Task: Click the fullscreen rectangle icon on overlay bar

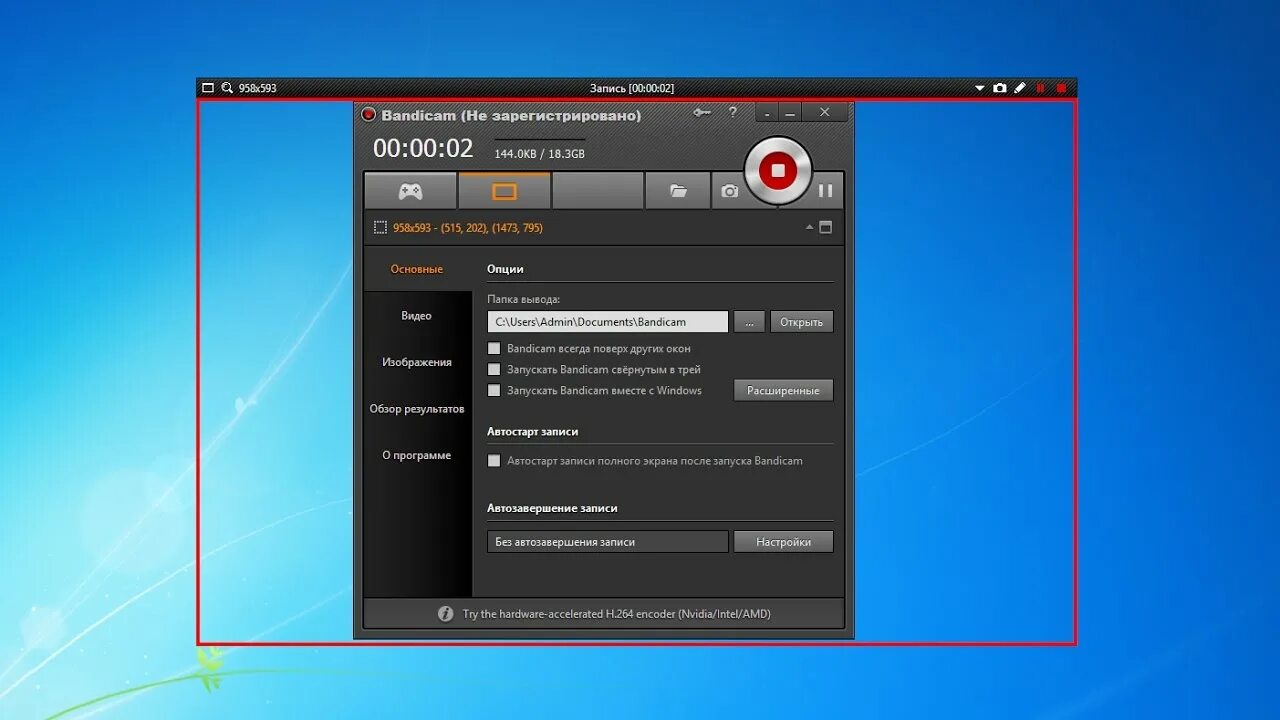Action: (x=208, y=88)
